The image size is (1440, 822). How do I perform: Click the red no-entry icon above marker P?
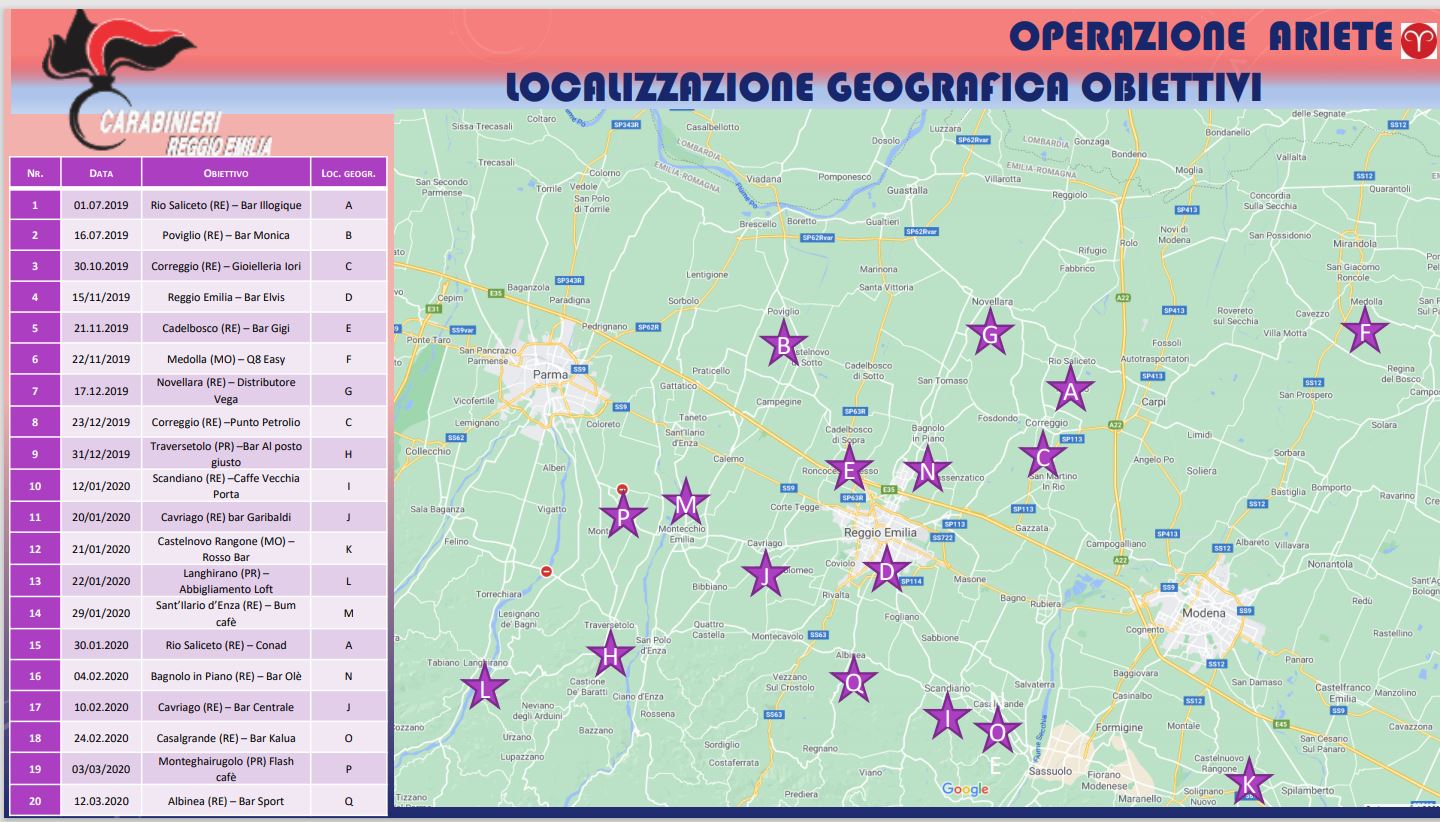[x=622, y=489]
